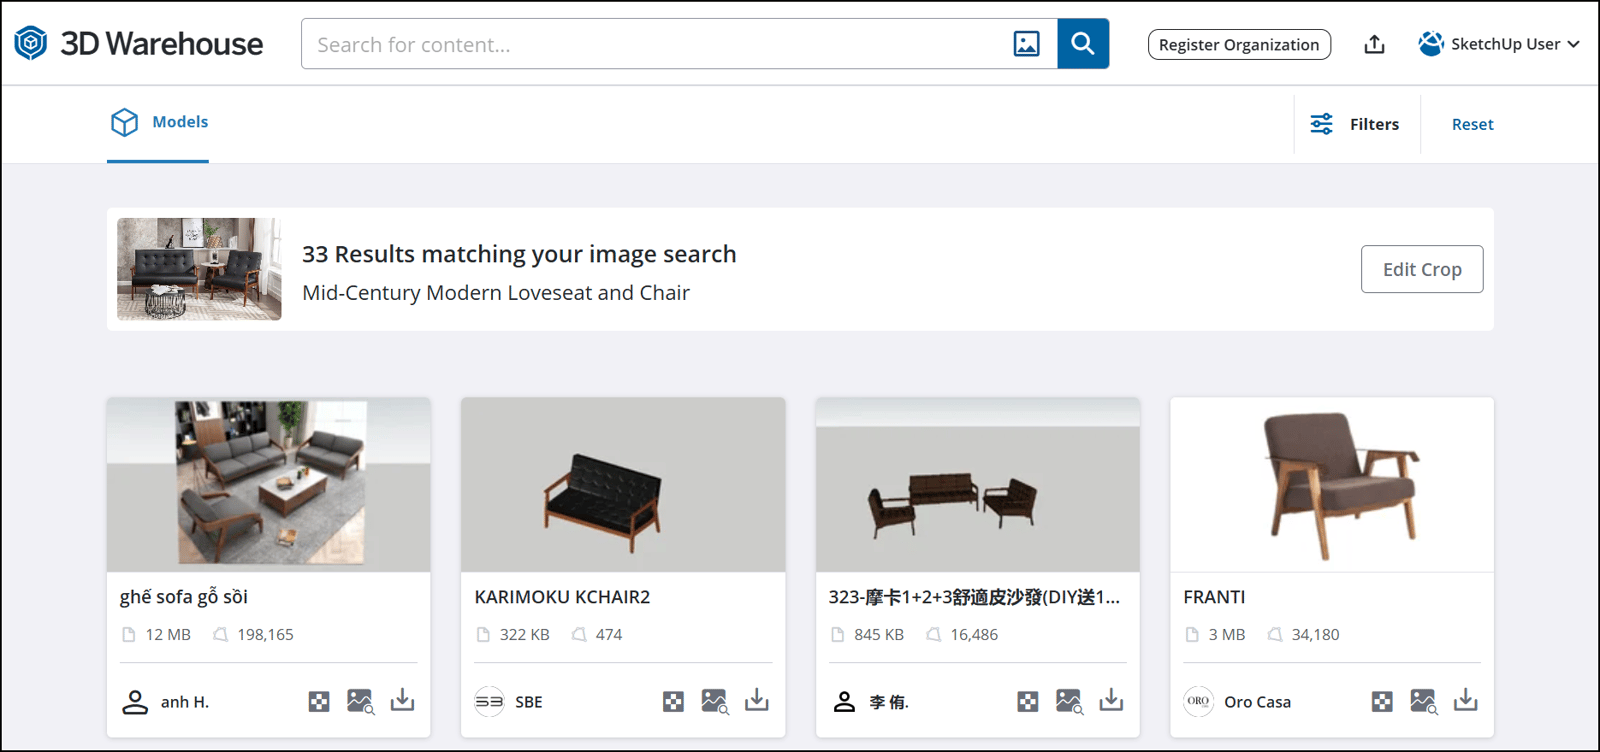Open image search camera icon in search bar
The width and height of the screenshot is (1600, 752).
[1026, 44]
